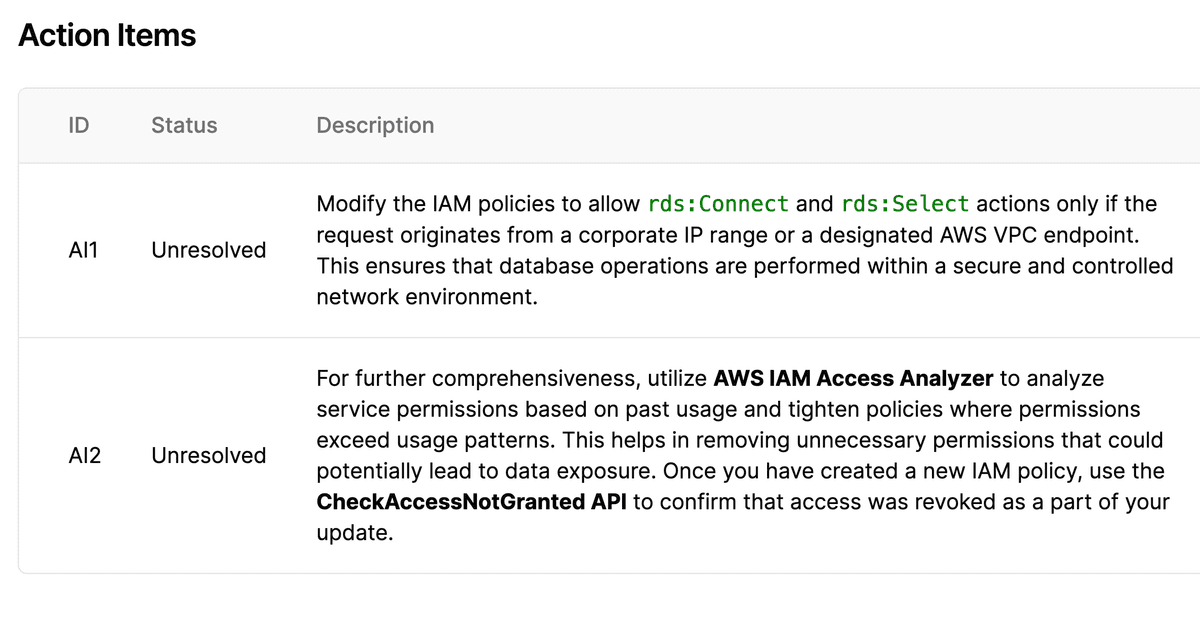
Task: Click the Unresolved status for AI1
Action: 208,250
